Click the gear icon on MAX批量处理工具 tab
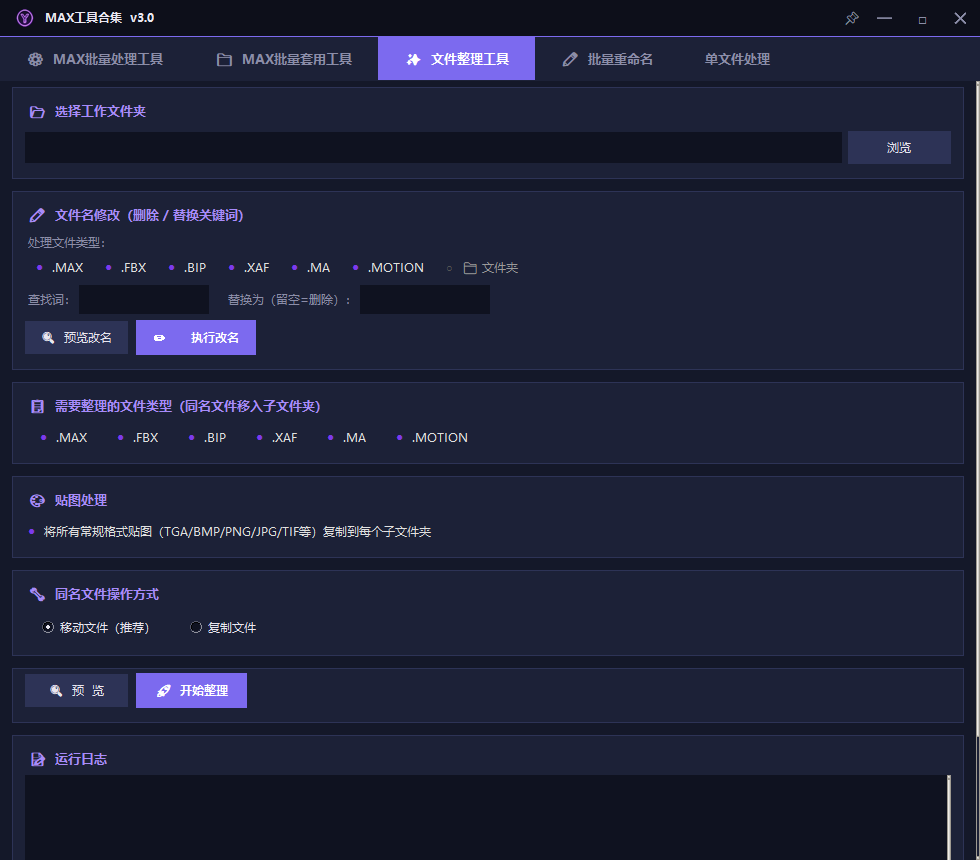 36,59
